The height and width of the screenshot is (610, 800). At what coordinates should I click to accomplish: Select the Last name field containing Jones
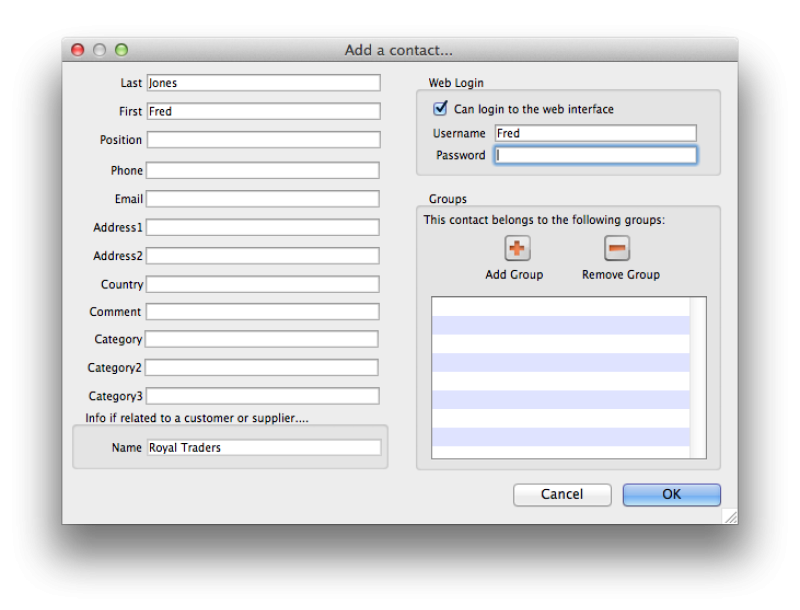(x=262, y=82)
